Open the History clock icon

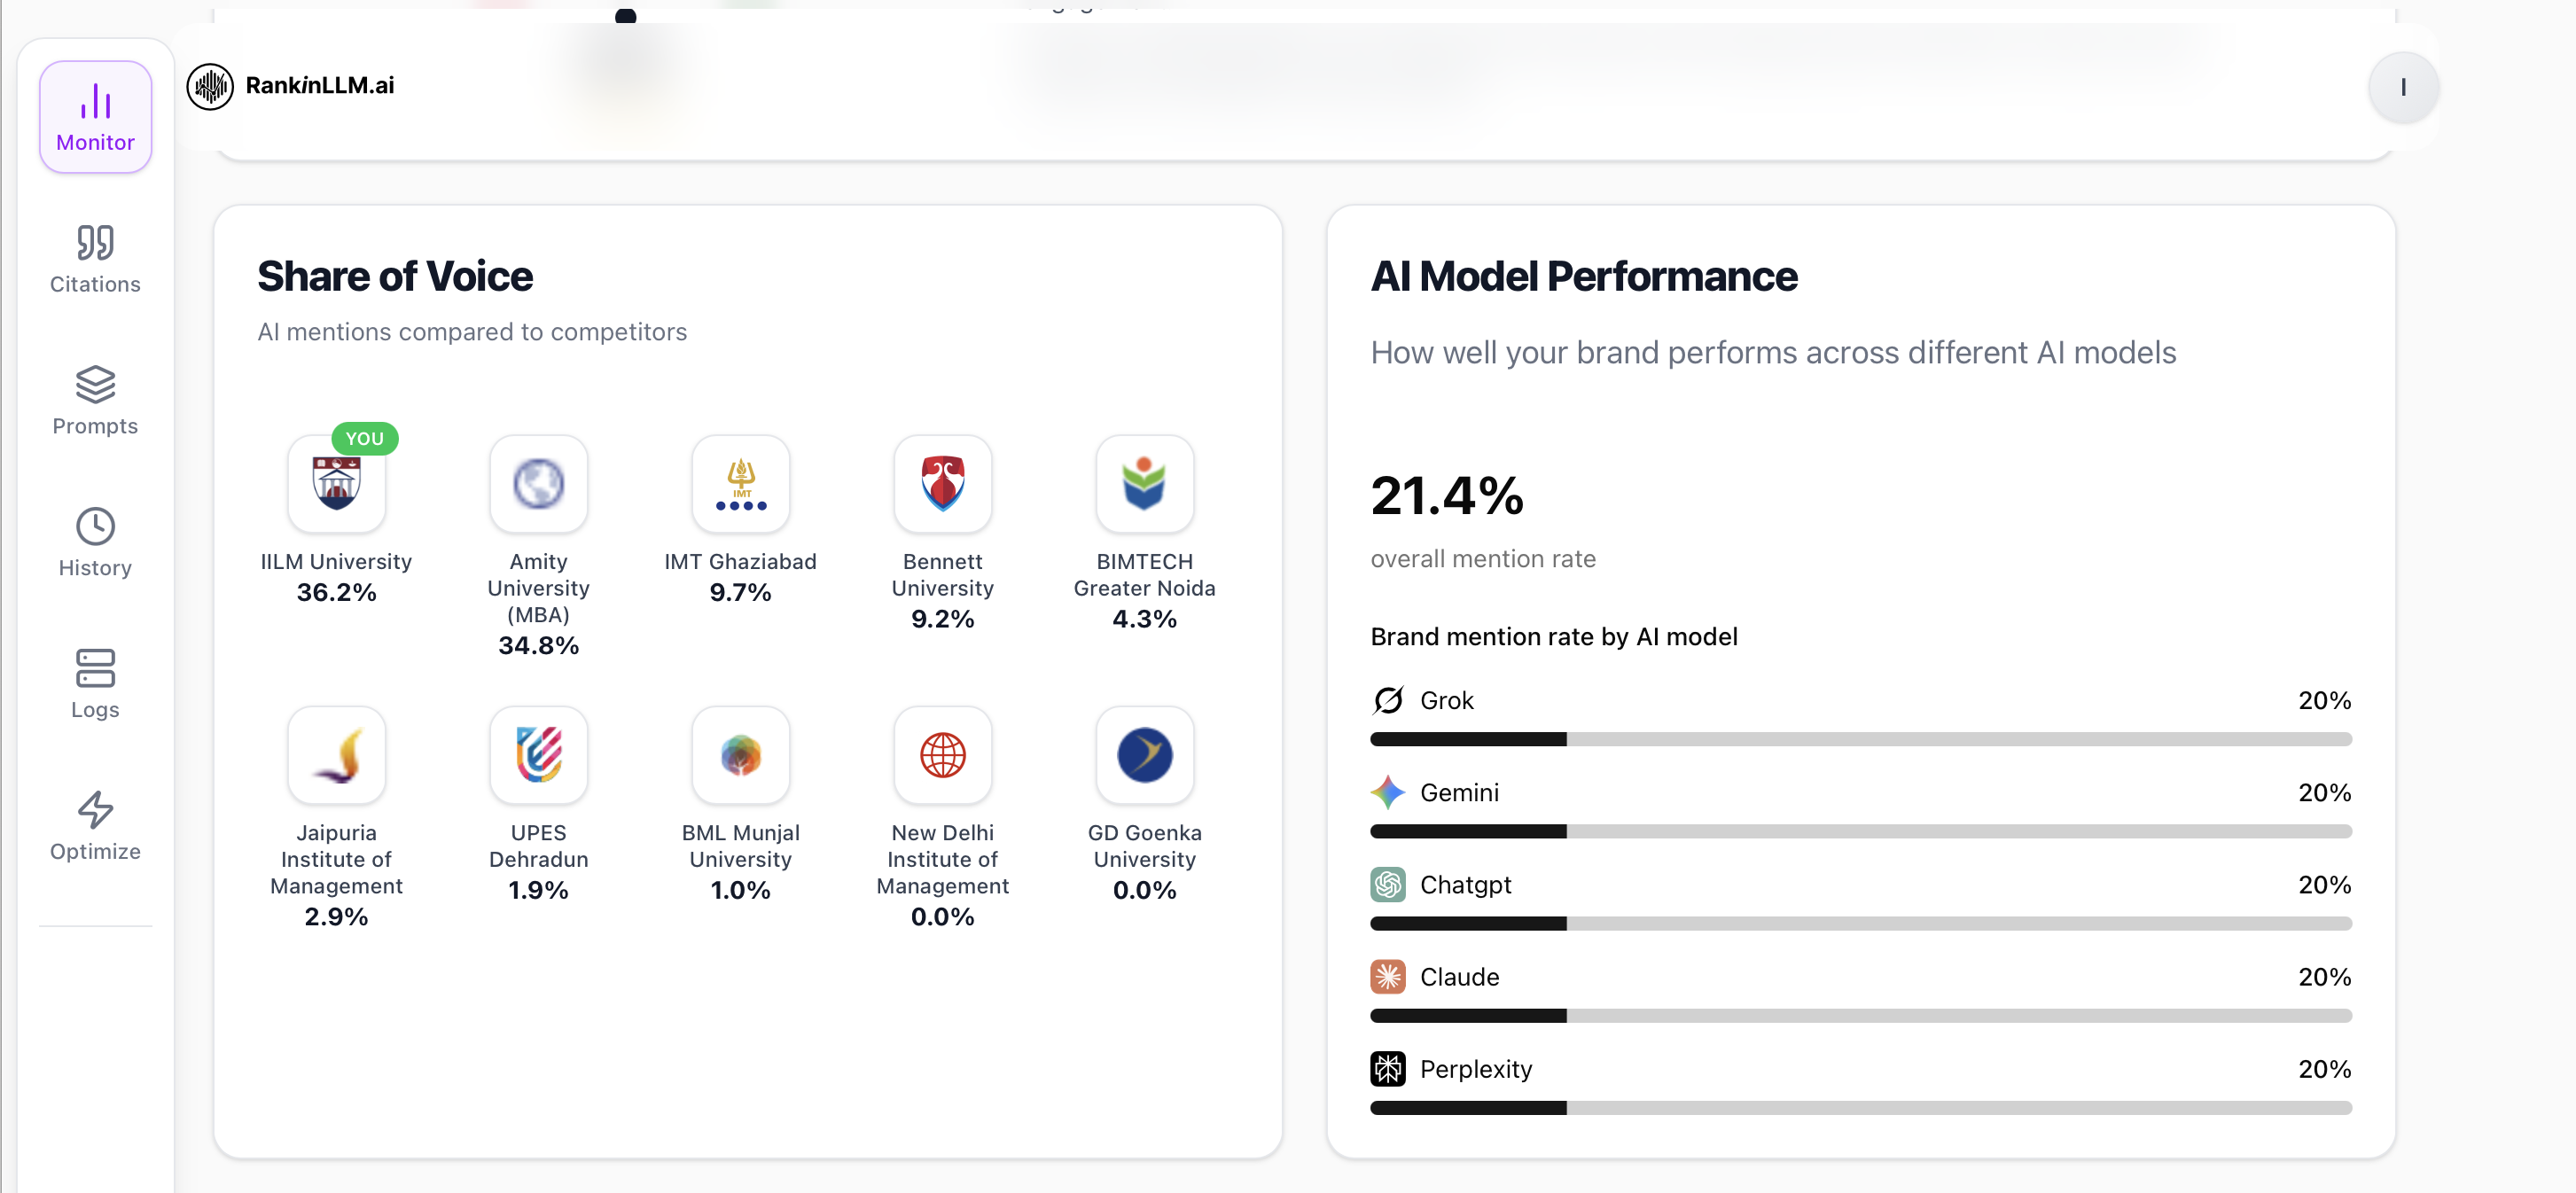tap(95, 526)
